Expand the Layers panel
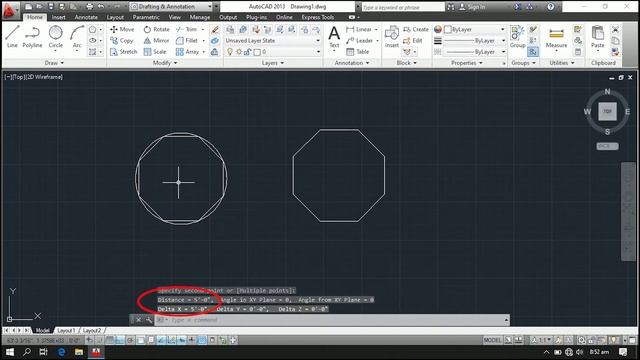640x360 pixels. [x=273, y=63]
